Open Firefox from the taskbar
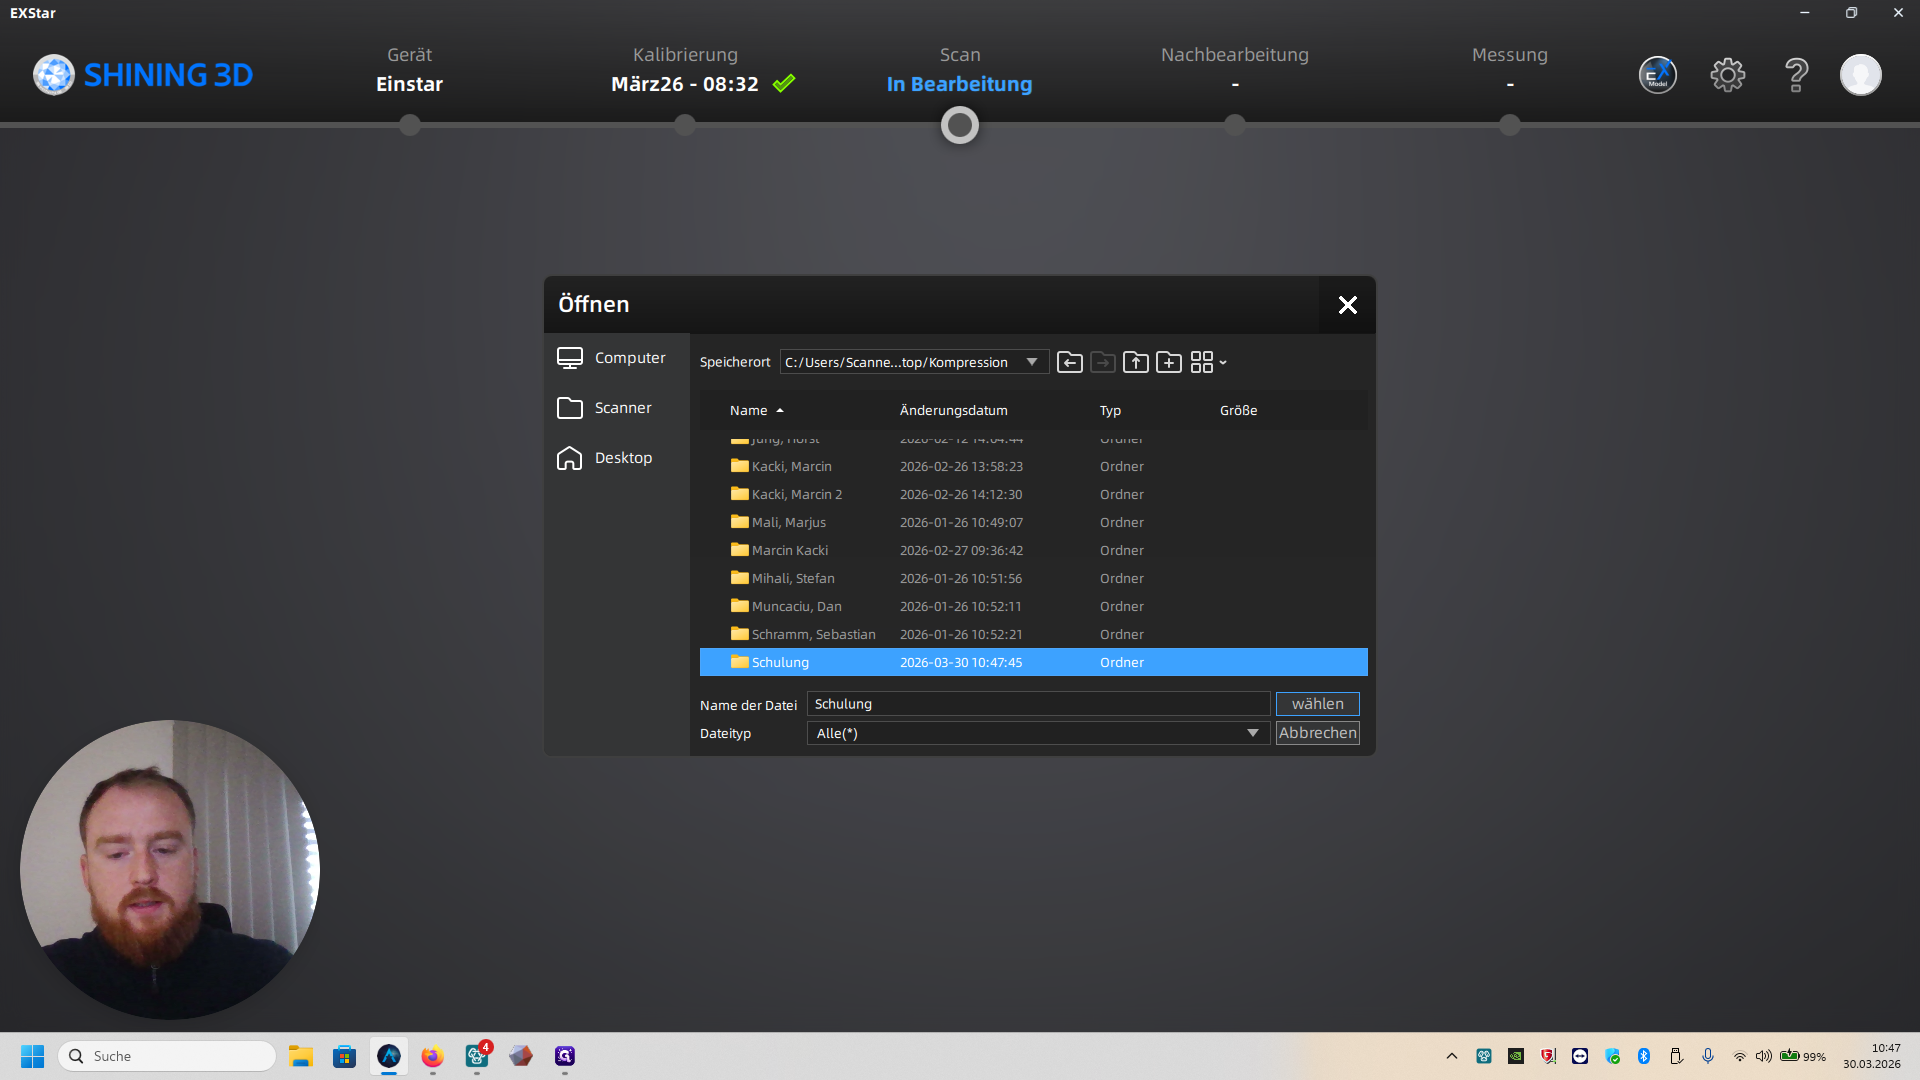 pos(432,1056)
